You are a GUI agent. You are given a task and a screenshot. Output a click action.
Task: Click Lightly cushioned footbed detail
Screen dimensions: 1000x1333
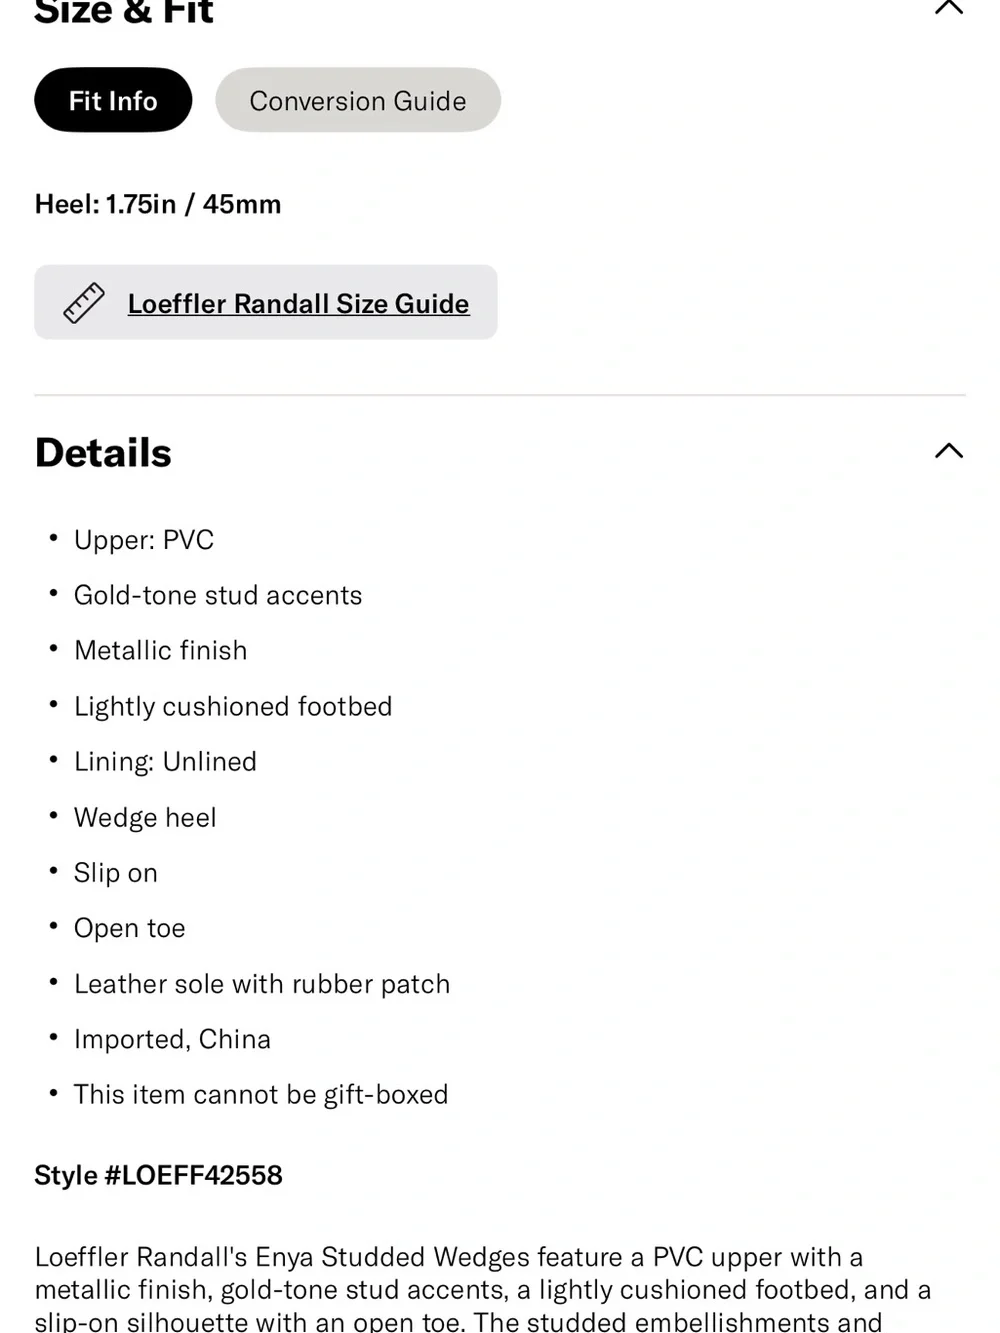tap(233, 706)
